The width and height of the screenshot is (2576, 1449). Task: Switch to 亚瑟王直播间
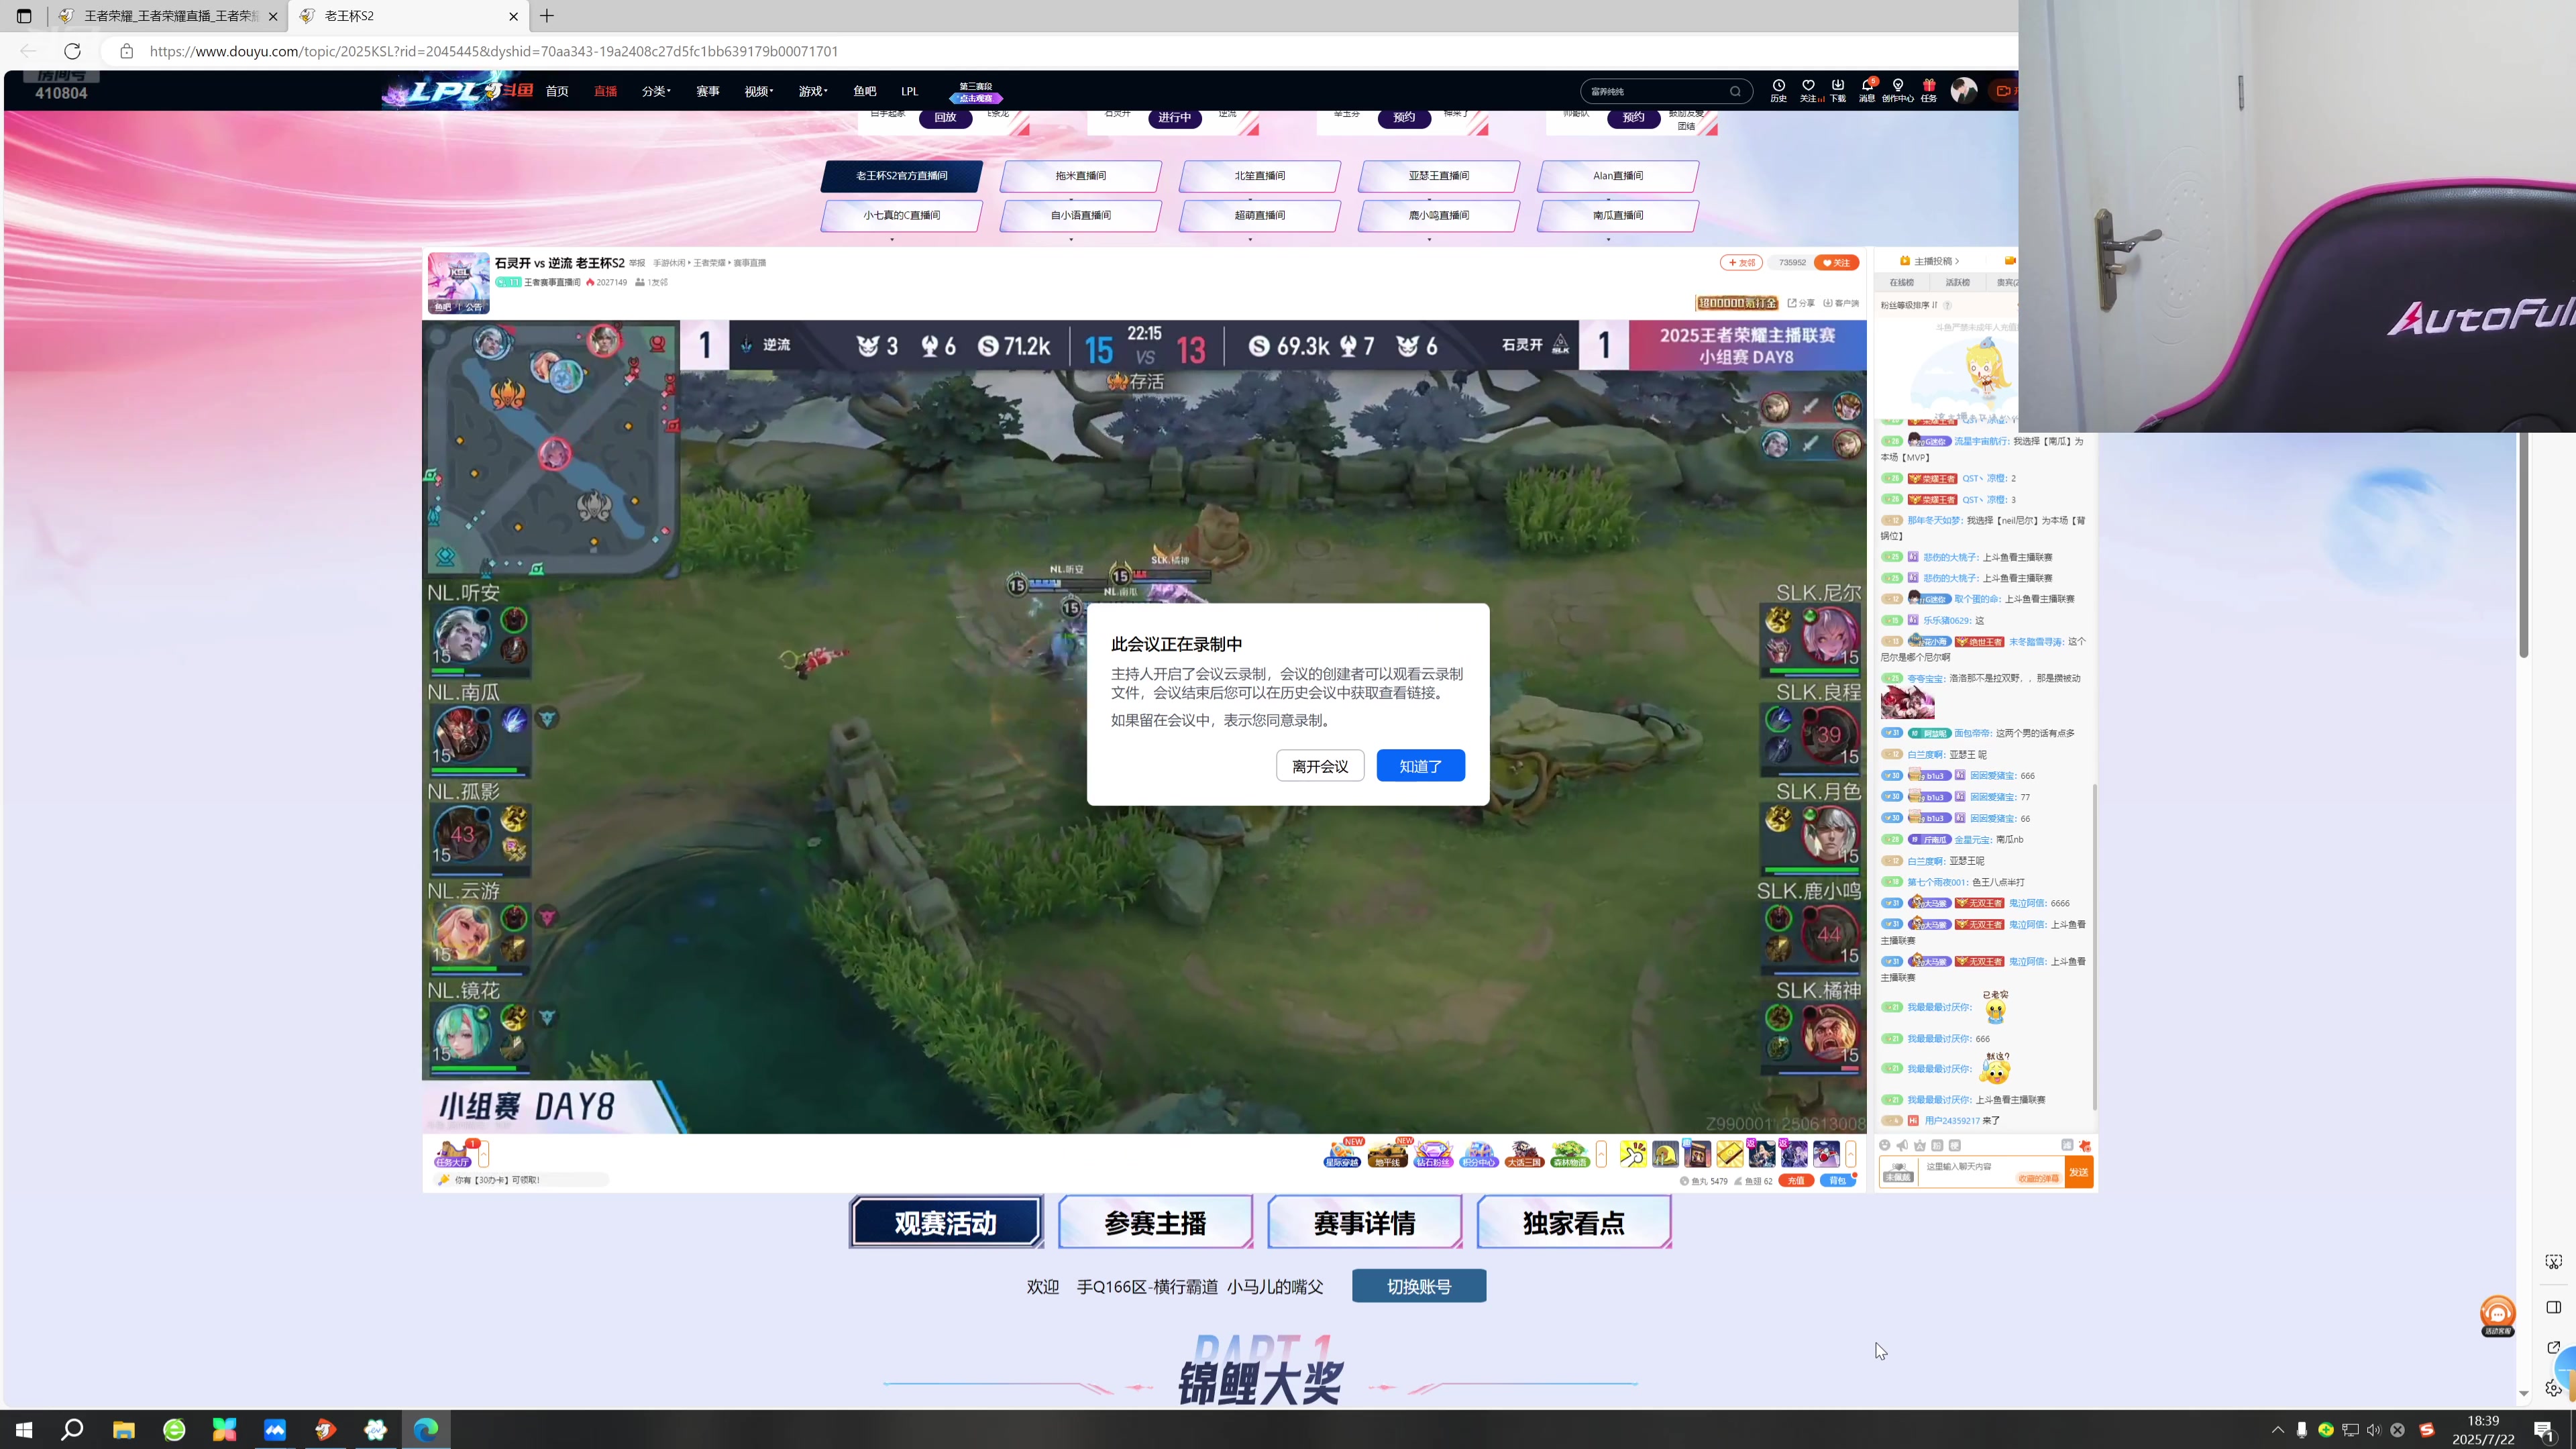[x=1438, y=176]
